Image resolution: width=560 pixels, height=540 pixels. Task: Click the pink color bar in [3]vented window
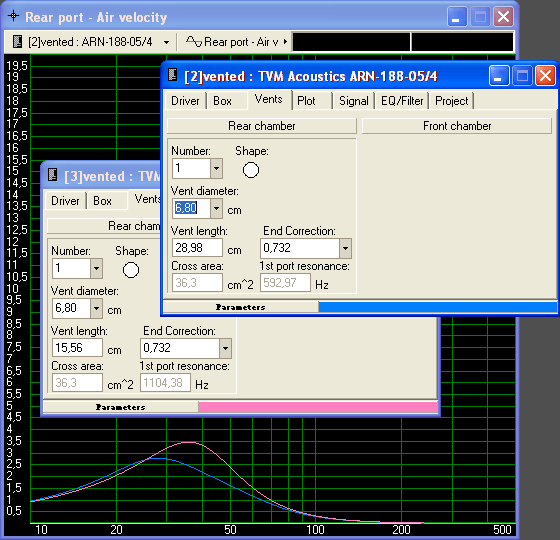coord(318,407)
